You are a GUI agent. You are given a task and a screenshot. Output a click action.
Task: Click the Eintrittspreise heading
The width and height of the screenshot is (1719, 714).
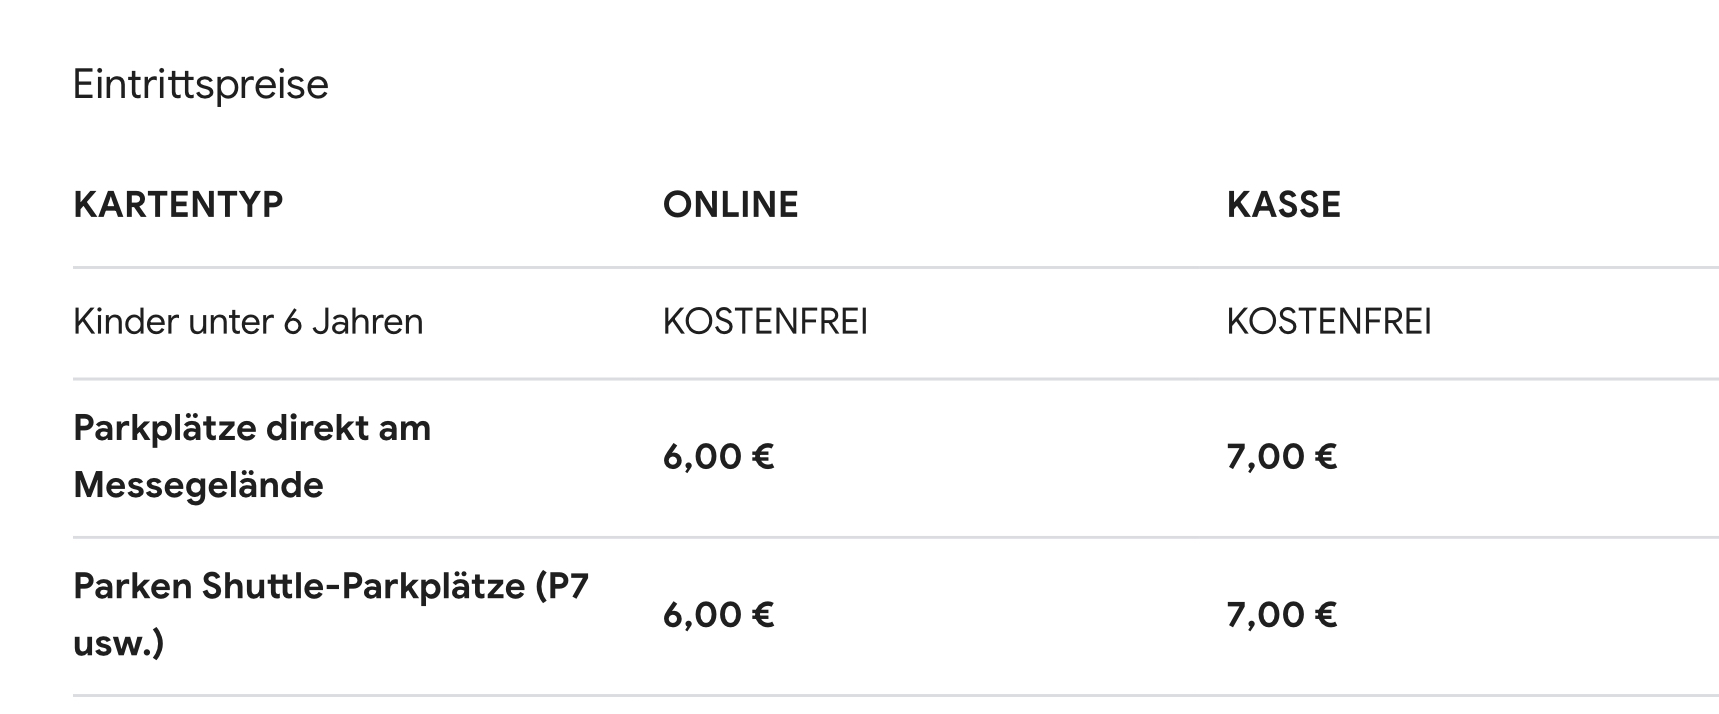pyautogui.click(x=200, y=84)
